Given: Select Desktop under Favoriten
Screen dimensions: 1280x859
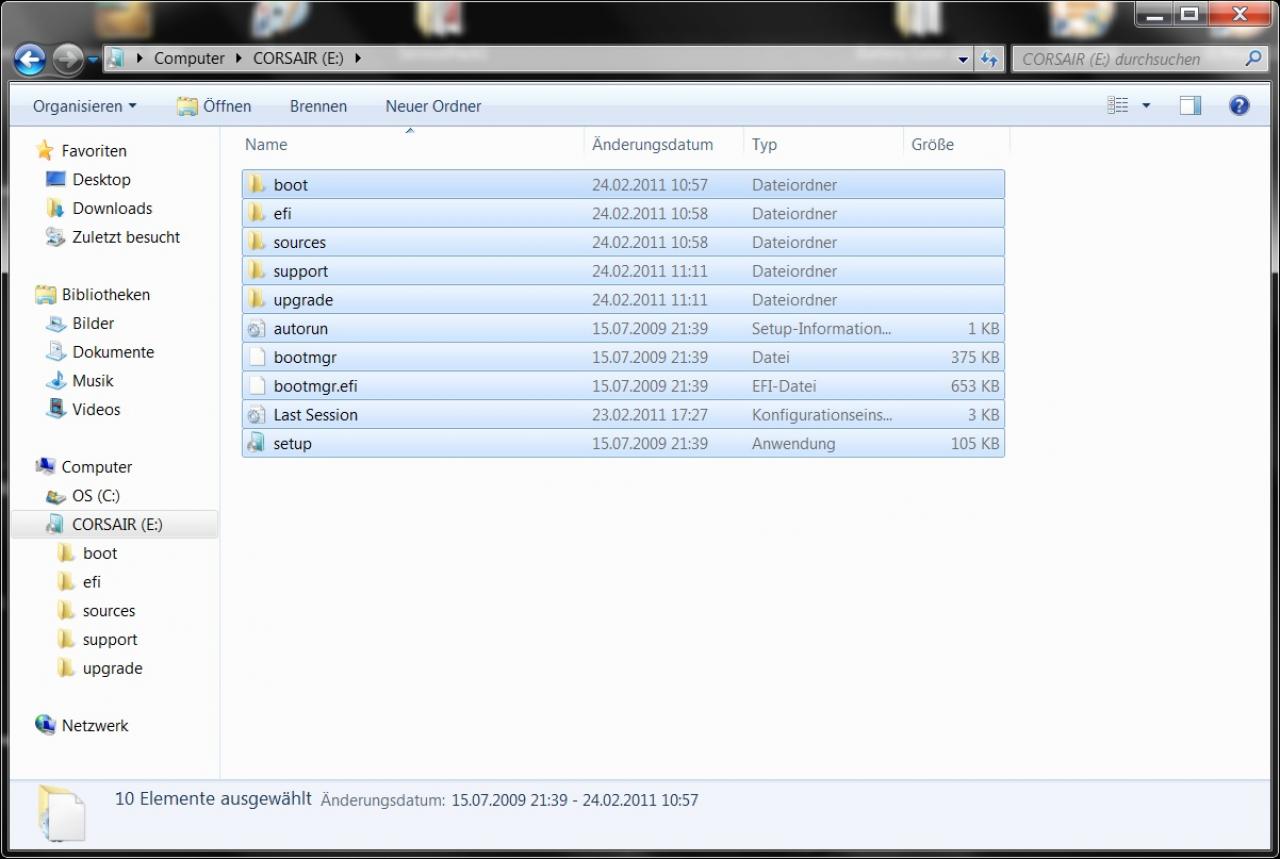Looking at the screenshot, I should tap(101, 180).
